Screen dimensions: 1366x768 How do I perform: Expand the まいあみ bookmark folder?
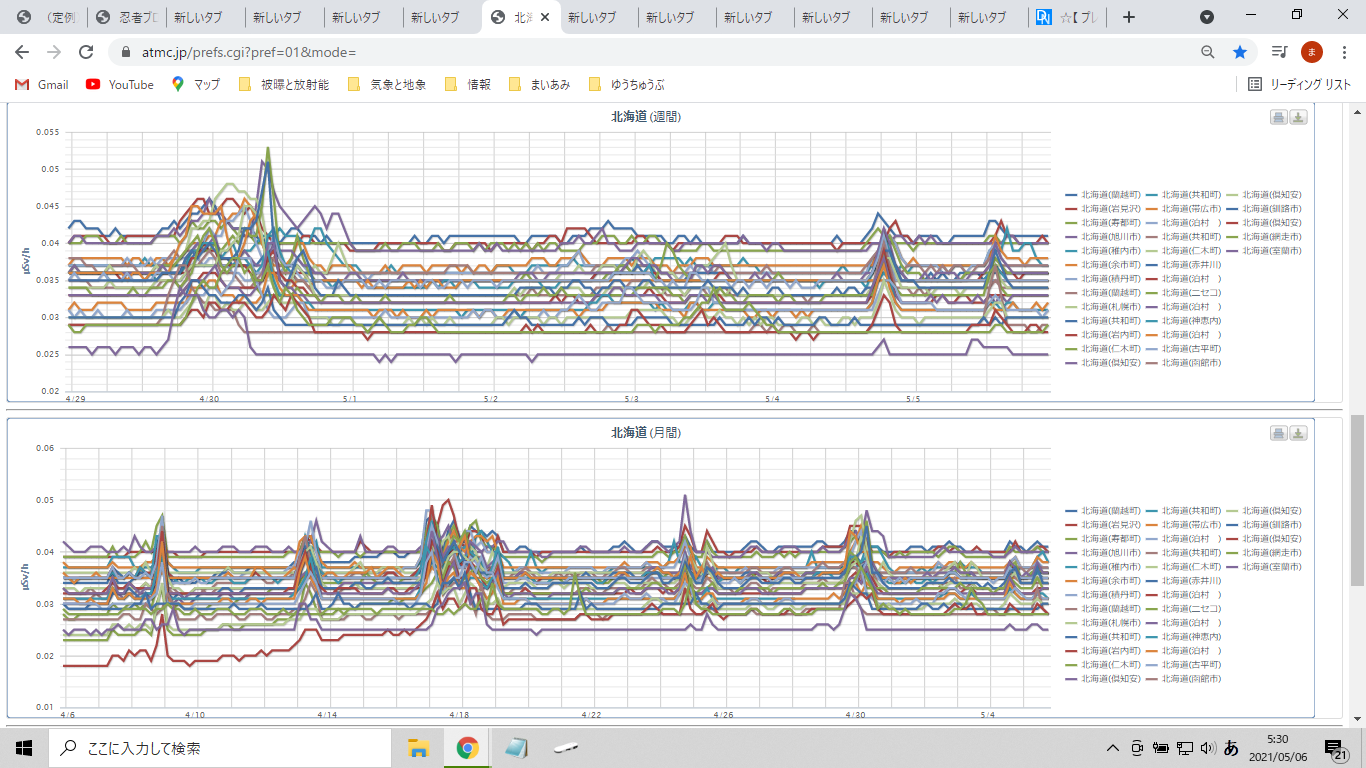[539, 85]
